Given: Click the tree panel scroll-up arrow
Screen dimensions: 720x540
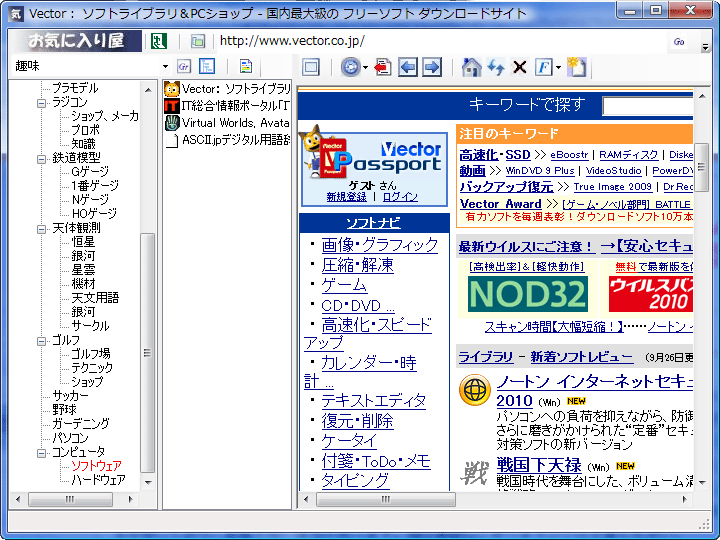Looking at the screenshot, I should (148, 90).
